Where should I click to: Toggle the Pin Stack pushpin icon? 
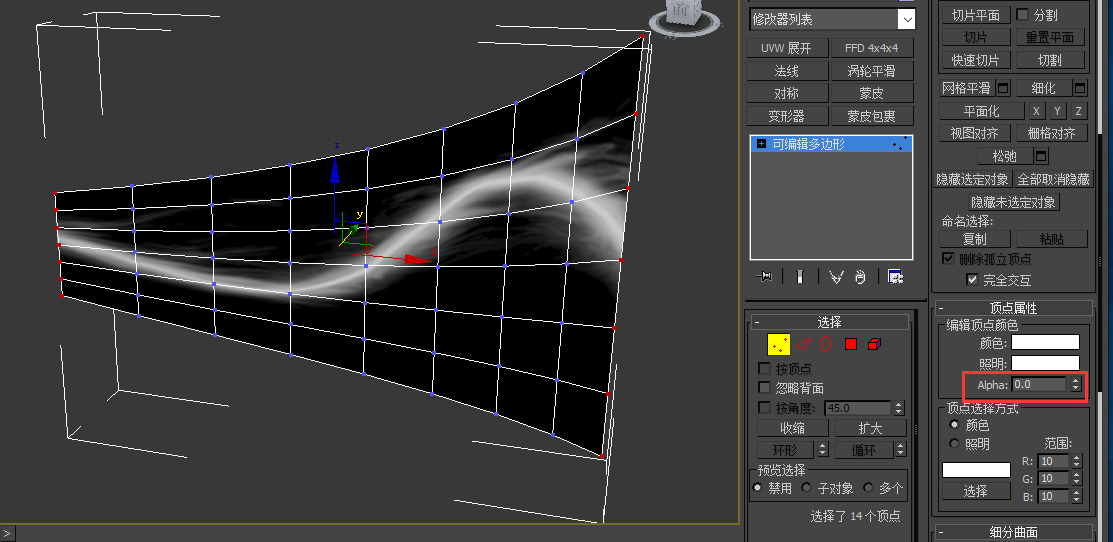point(764,277)
